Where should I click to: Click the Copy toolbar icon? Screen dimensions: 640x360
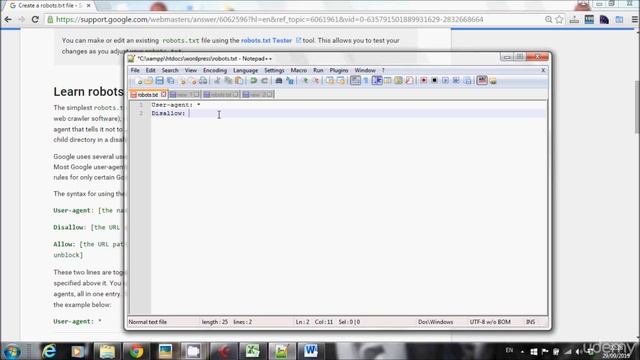[228, 81]
